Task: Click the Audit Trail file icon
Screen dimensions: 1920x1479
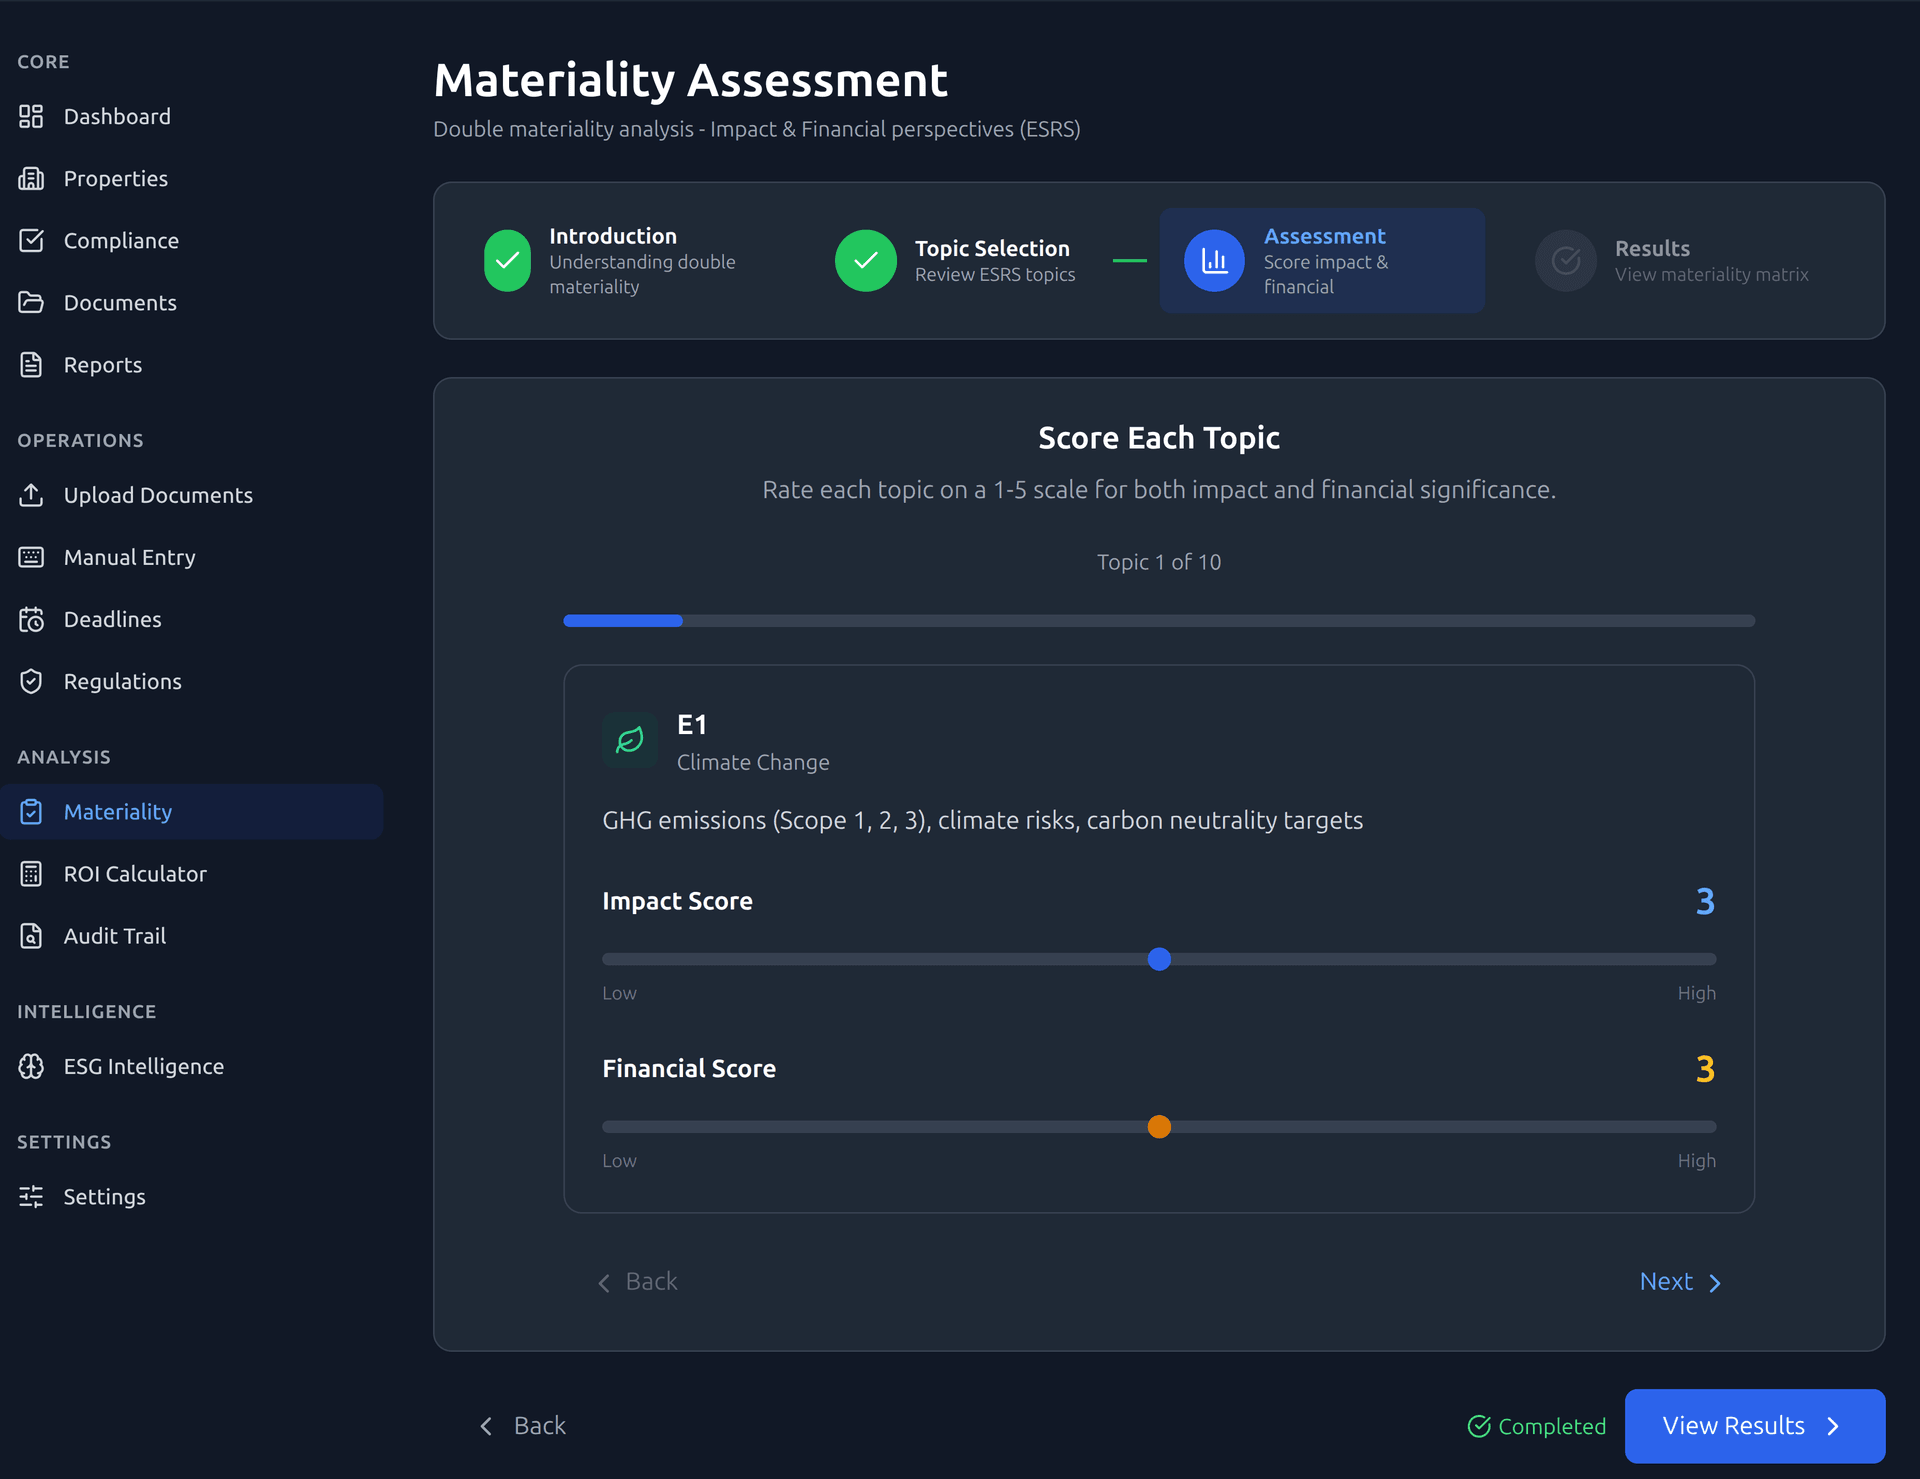Action: click(x=31, y=936)
